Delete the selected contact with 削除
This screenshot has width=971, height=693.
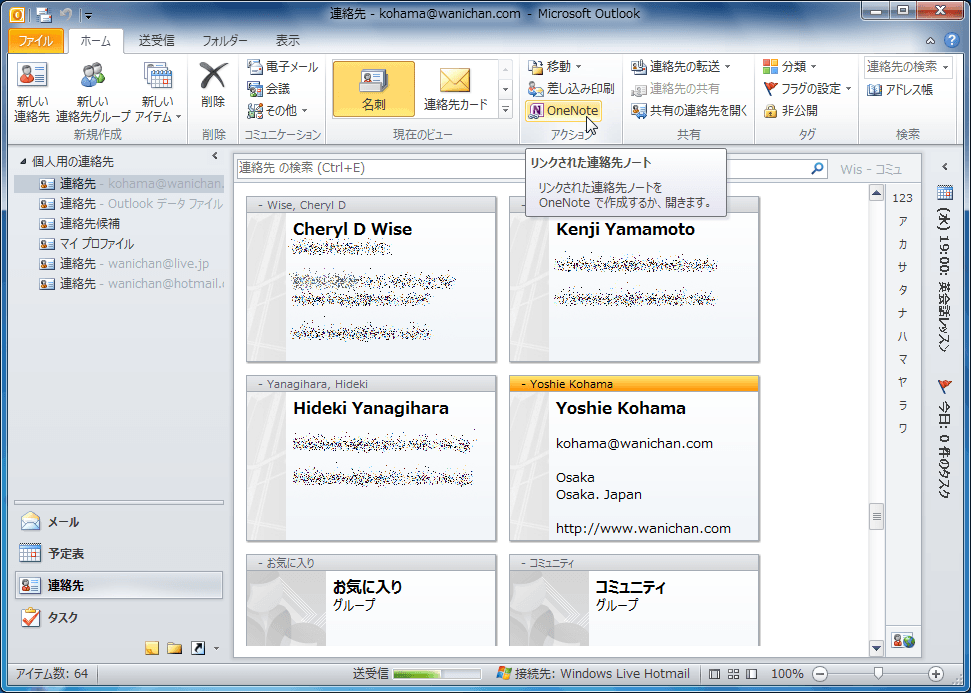point(213,87)
